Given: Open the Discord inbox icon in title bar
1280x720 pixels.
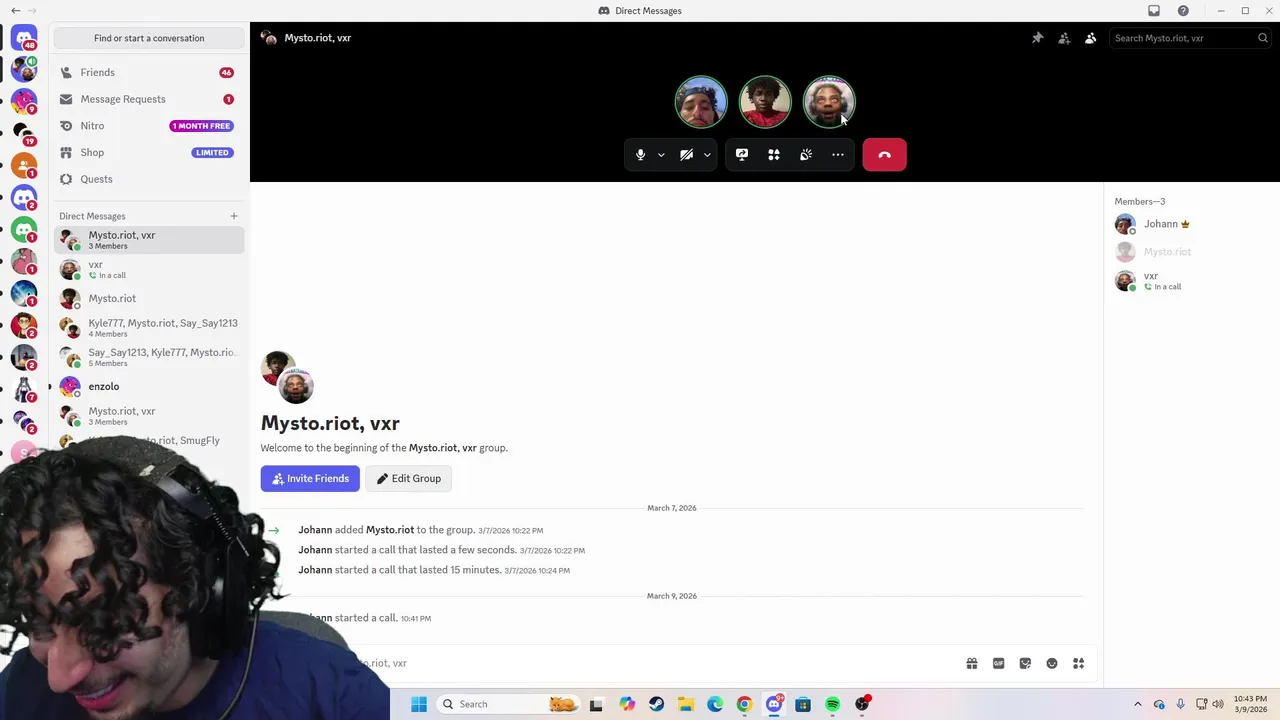Looking at the screenshot, I should pyautogui.click(x=1154, y=11).
